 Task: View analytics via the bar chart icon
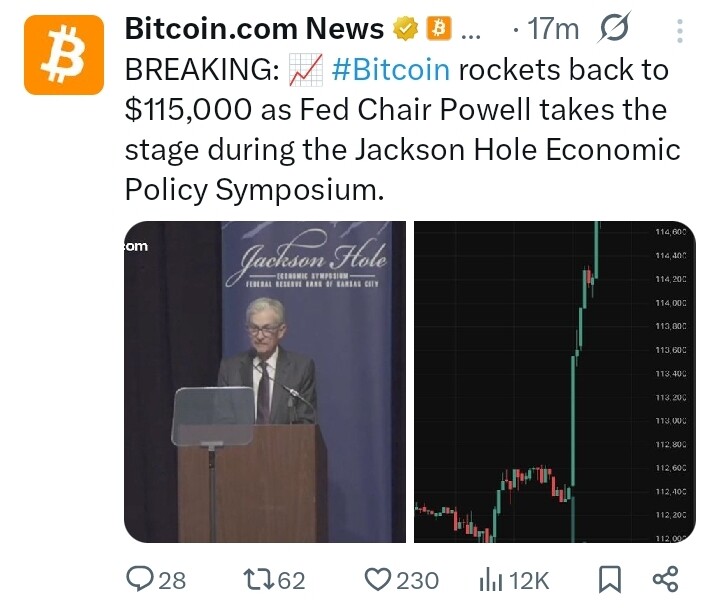click(x=490, y=580)
